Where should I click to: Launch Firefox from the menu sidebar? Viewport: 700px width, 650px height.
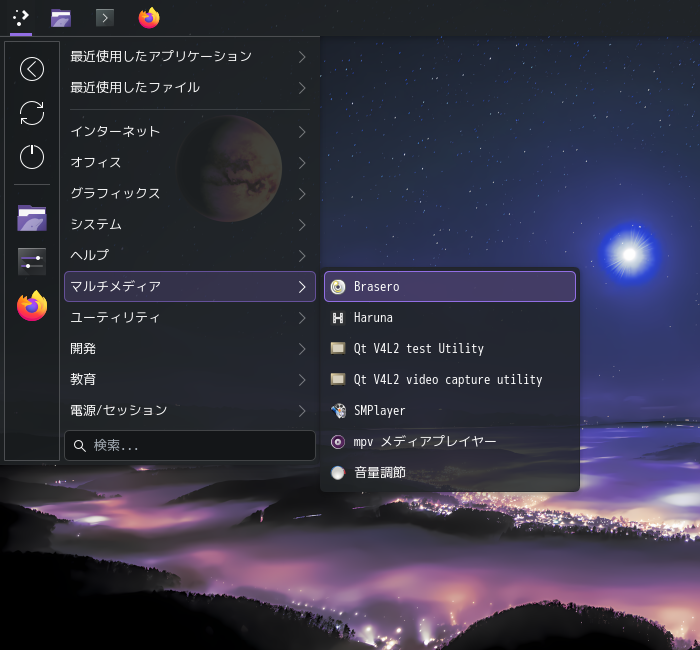(32, 306)
